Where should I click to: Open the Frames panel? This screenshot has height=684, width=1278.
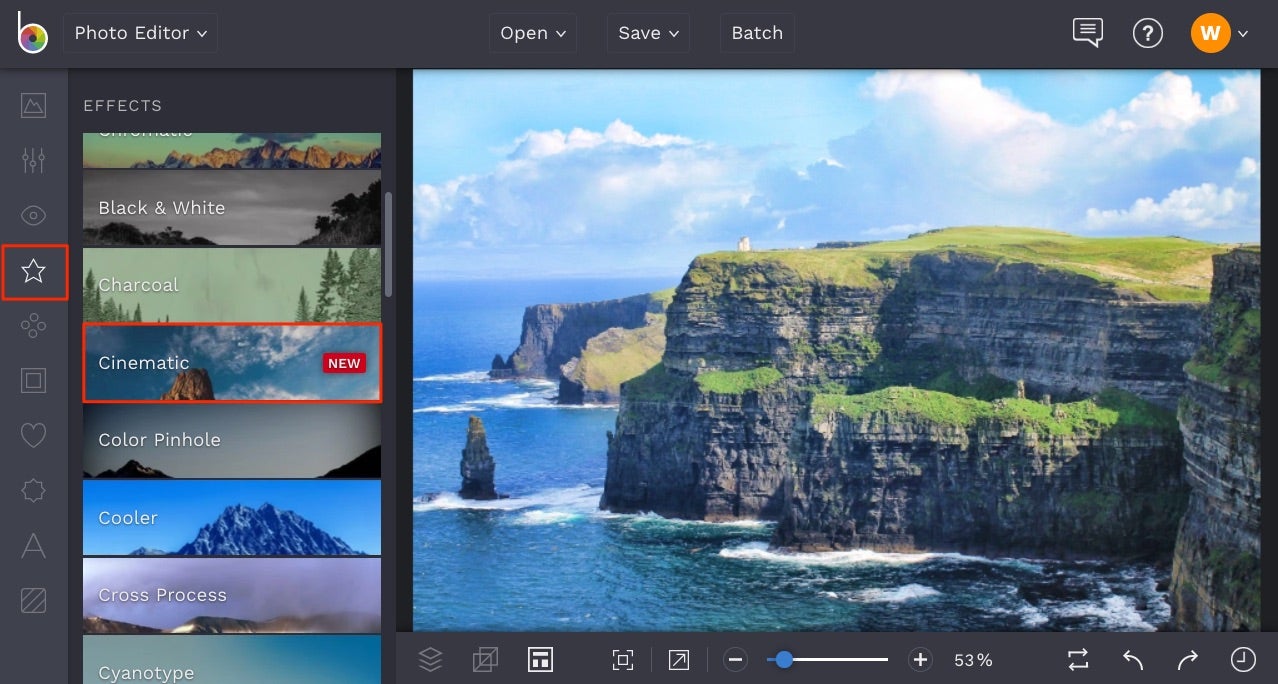point(33,380)
